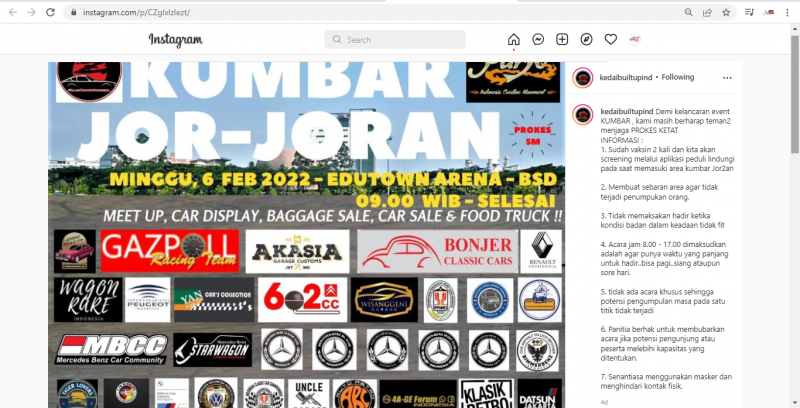Click the Datsun Jakarta logo
The height and width of the screenshot is (408, 800).
pyautogui.click(x=540, y=394)
